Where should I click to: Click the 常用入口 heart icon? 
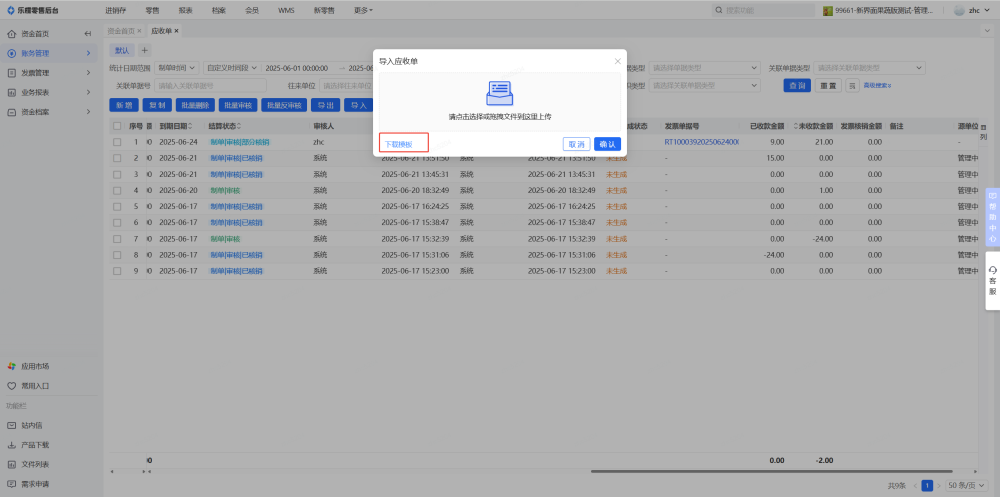[12, 385]
